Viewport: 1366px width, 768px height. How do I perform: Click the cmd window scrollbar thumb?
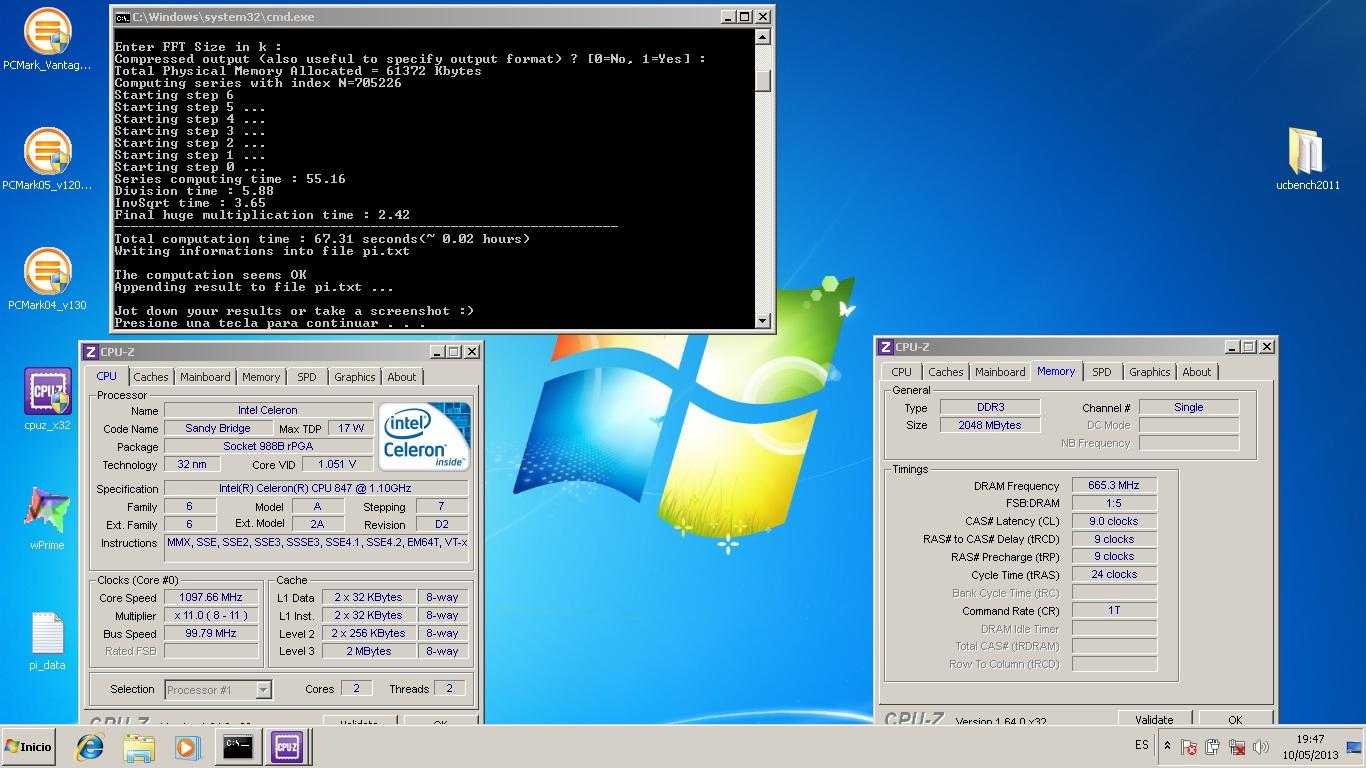tap(763, 81)
